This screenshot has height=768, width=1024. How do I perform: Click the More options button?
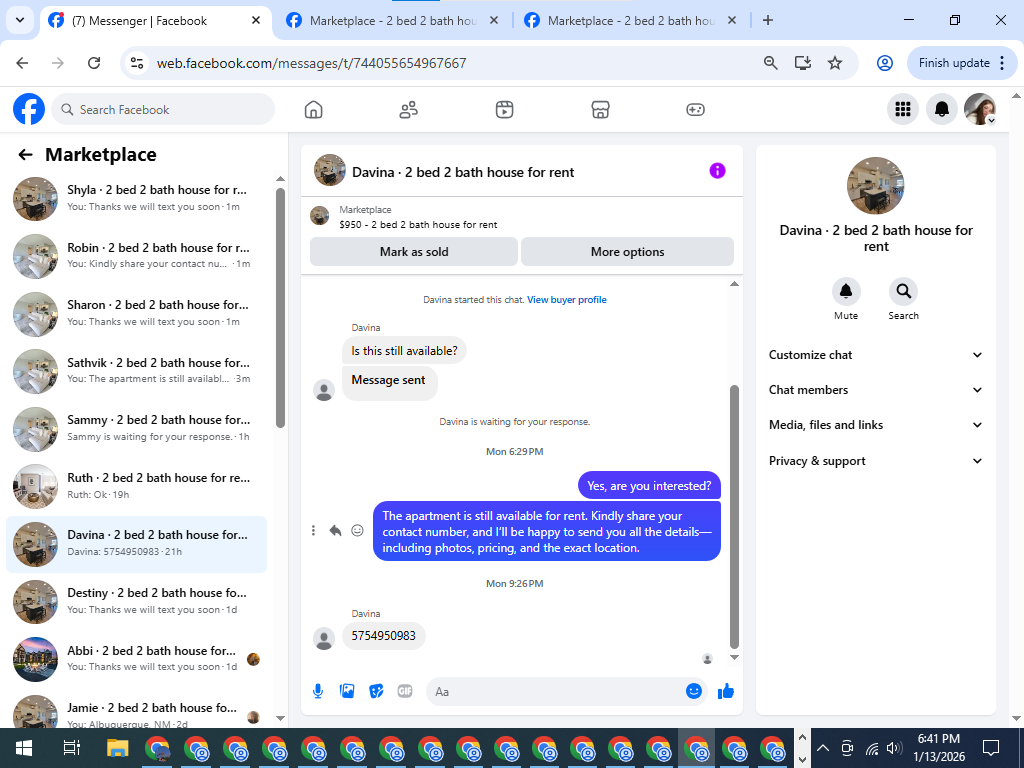point(628,251)
